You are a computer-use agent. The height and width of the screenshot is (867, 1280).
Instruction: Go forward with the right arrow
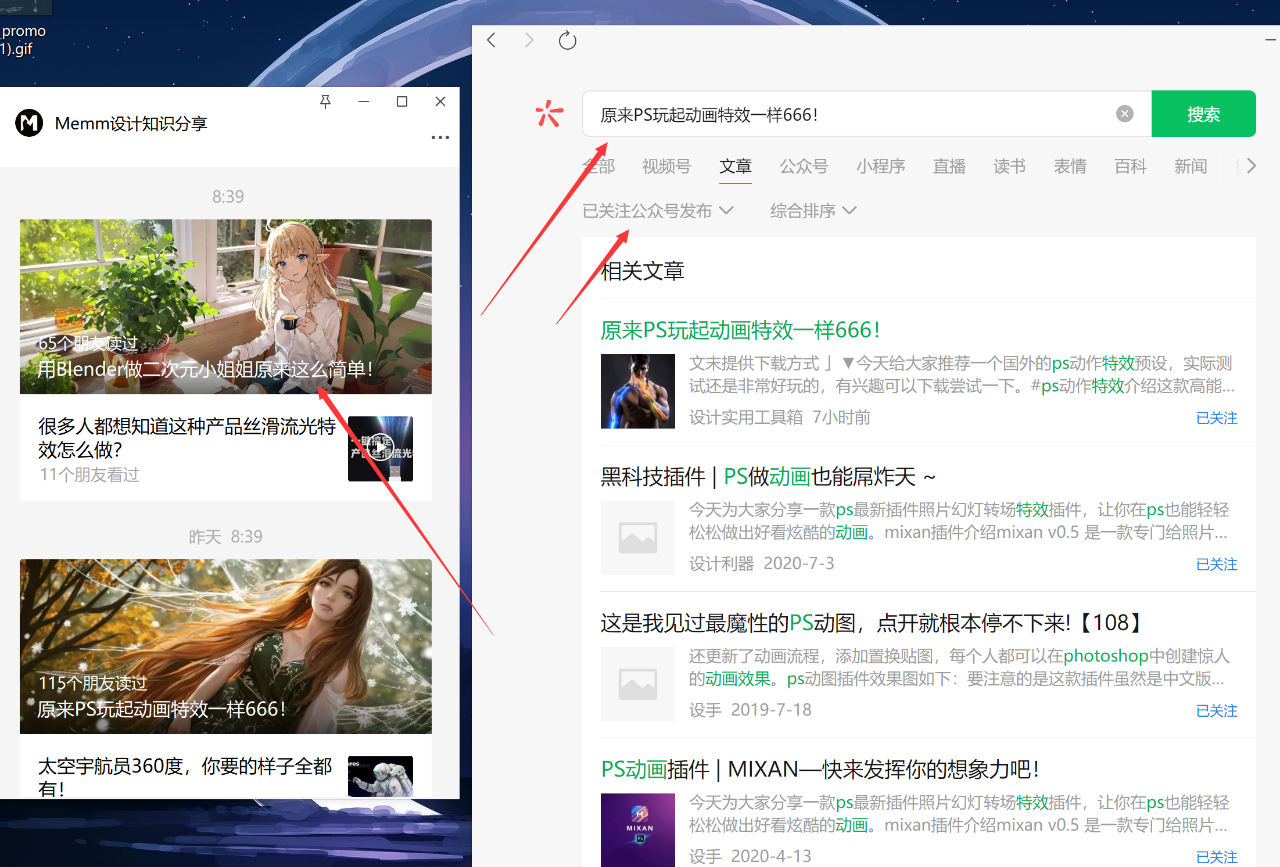pyautogui.click(x=529, y=40)
